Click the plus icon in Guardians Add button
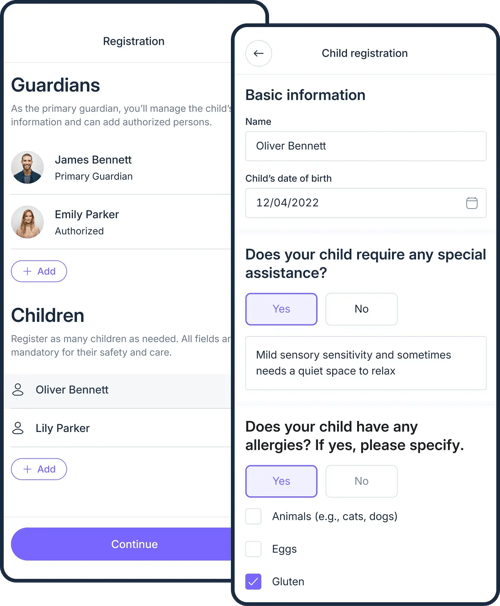Image resolution: width=500 pixels, height=606 pixels. 27,271
